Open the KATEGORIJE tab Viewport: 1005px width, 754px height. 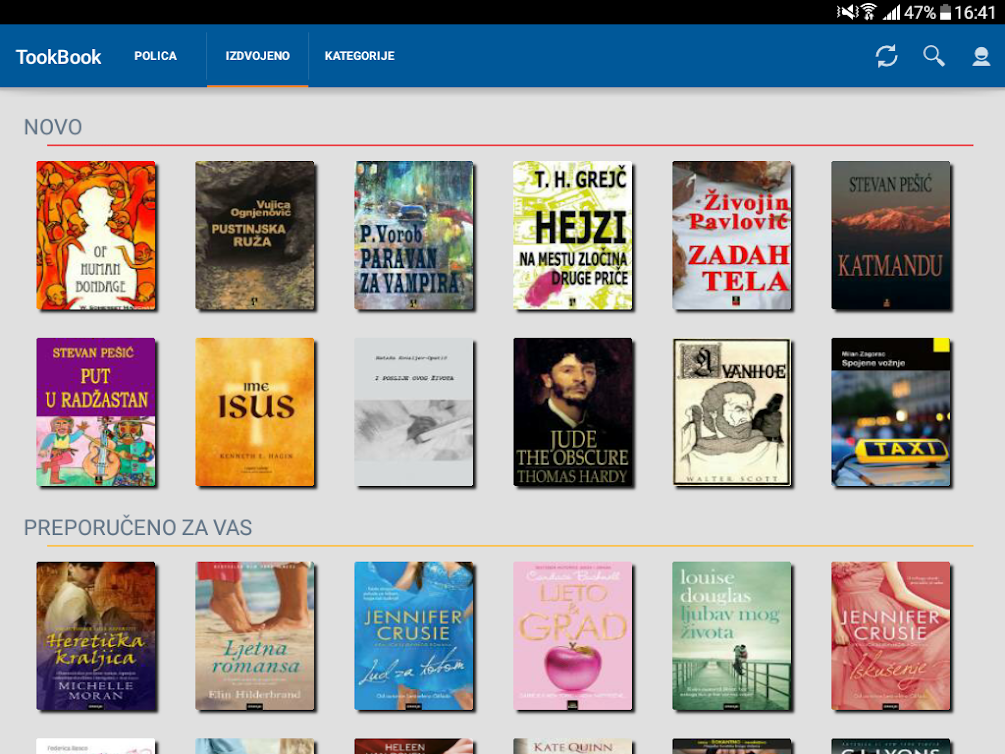tap(360, 56)
